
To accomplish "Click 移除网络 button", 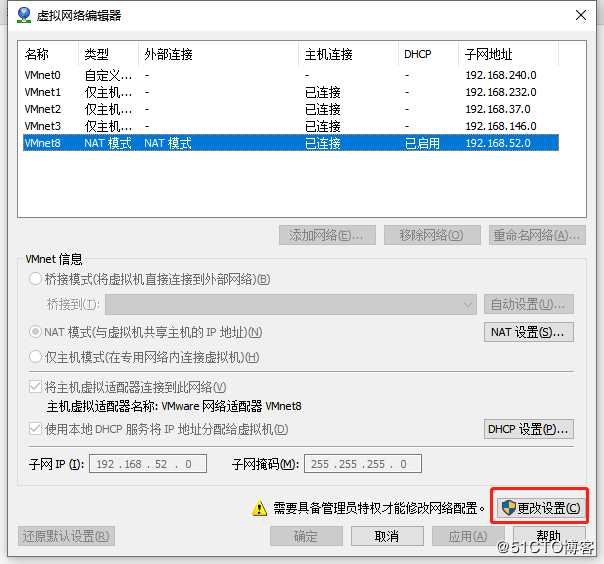I will click(432, 235).
